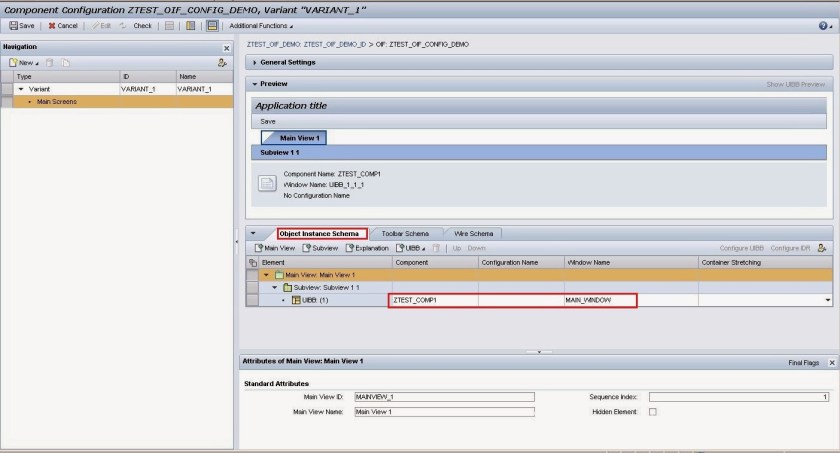
Task: Collapse the Variant tree node
Action: (x=21, y=89)
